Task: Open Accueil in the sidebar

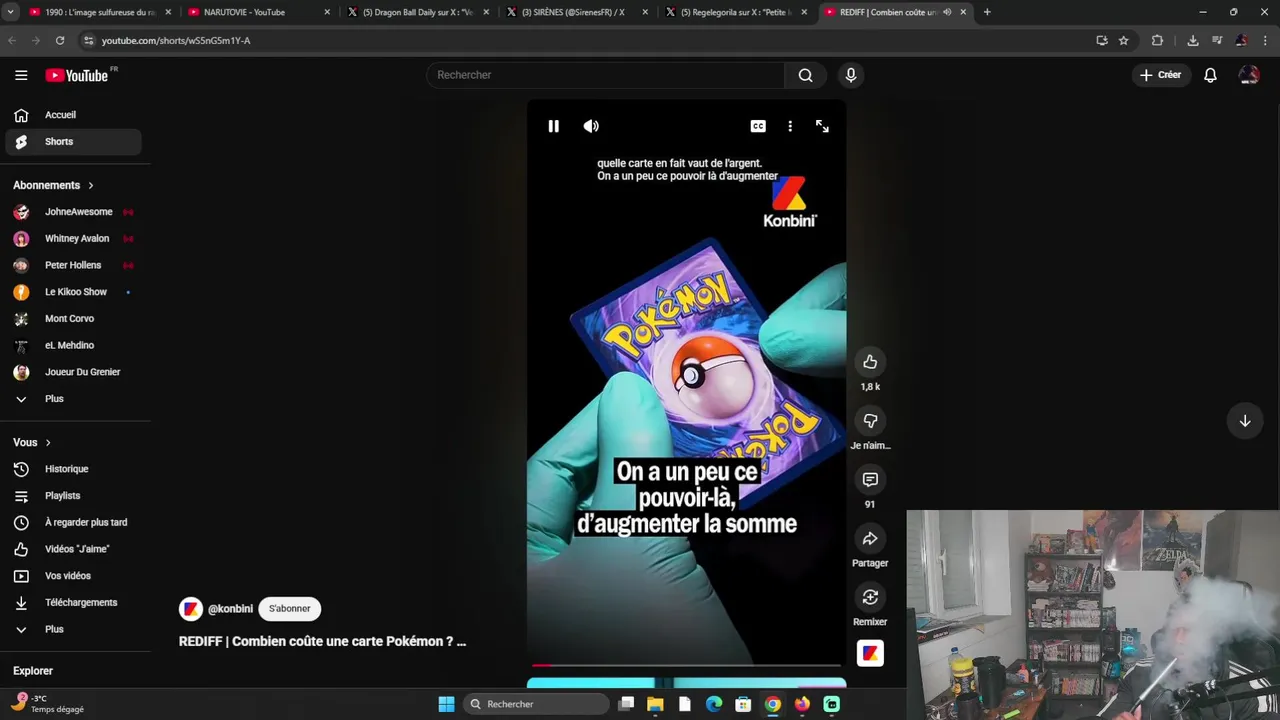Action: [x=73, y=115]
